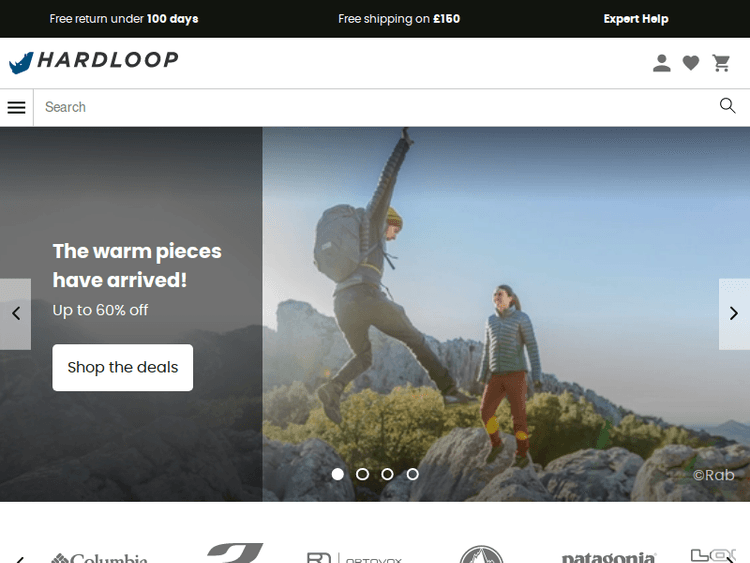Click the Expert Help link
Image resolution: width=750 pixels, height=563 pixels.
tap(636, 19)
